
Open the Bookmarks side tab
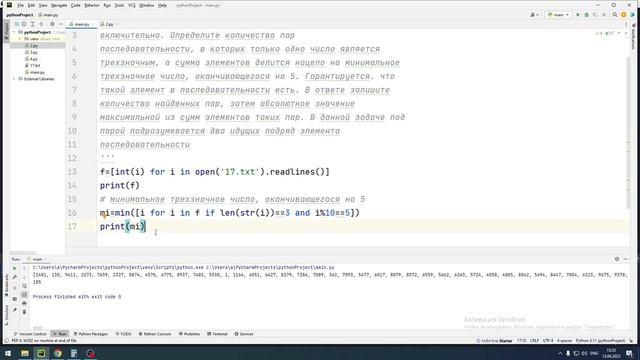[6, 285]
